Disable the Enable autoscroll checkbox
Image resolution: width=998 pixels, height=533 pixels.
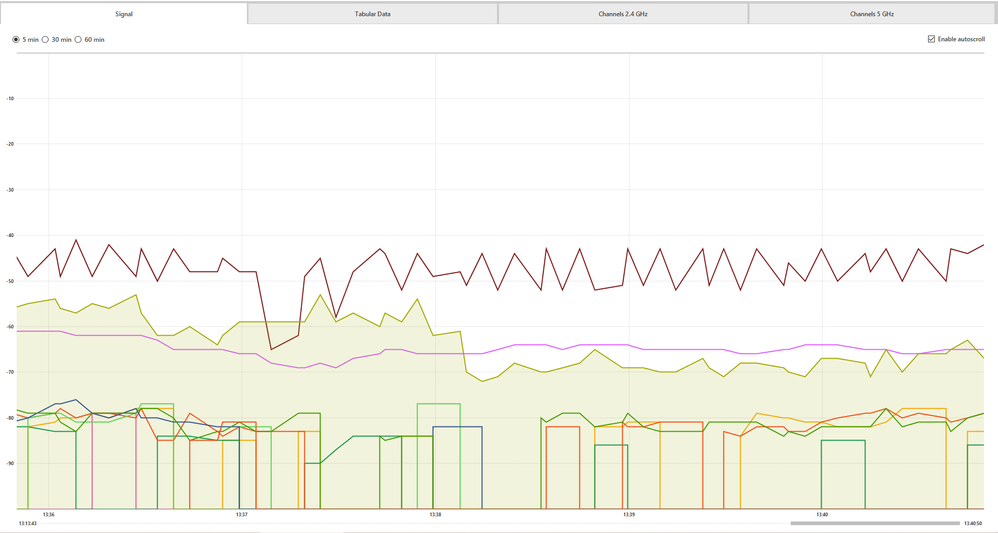932,40
